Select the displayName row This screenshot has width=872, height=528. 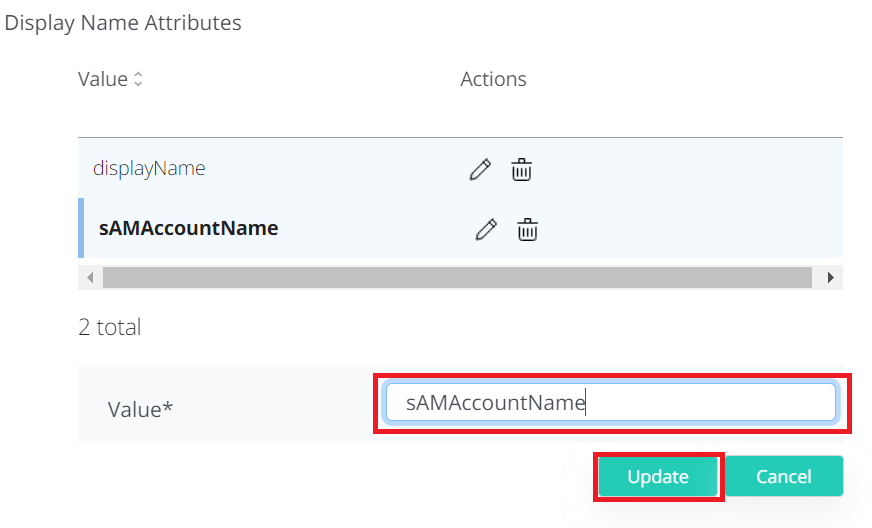[x=149, y=169]
